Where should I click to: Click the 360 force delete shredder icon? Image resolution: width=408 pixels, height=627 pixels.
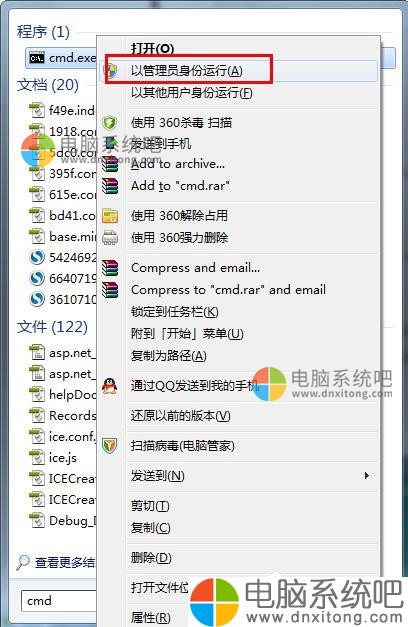pos(110,238)
